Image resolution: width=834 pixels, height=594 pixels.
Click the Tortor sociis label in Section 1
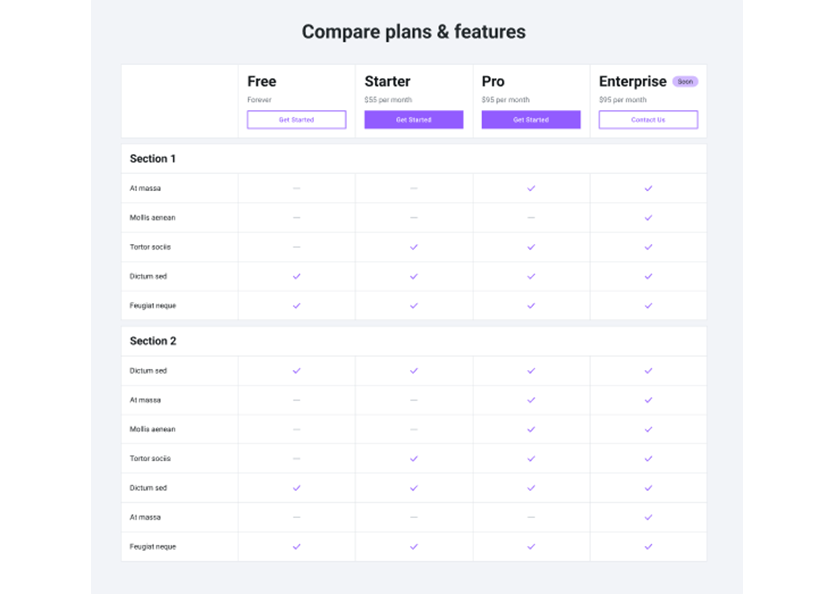[x=150, y=247]
